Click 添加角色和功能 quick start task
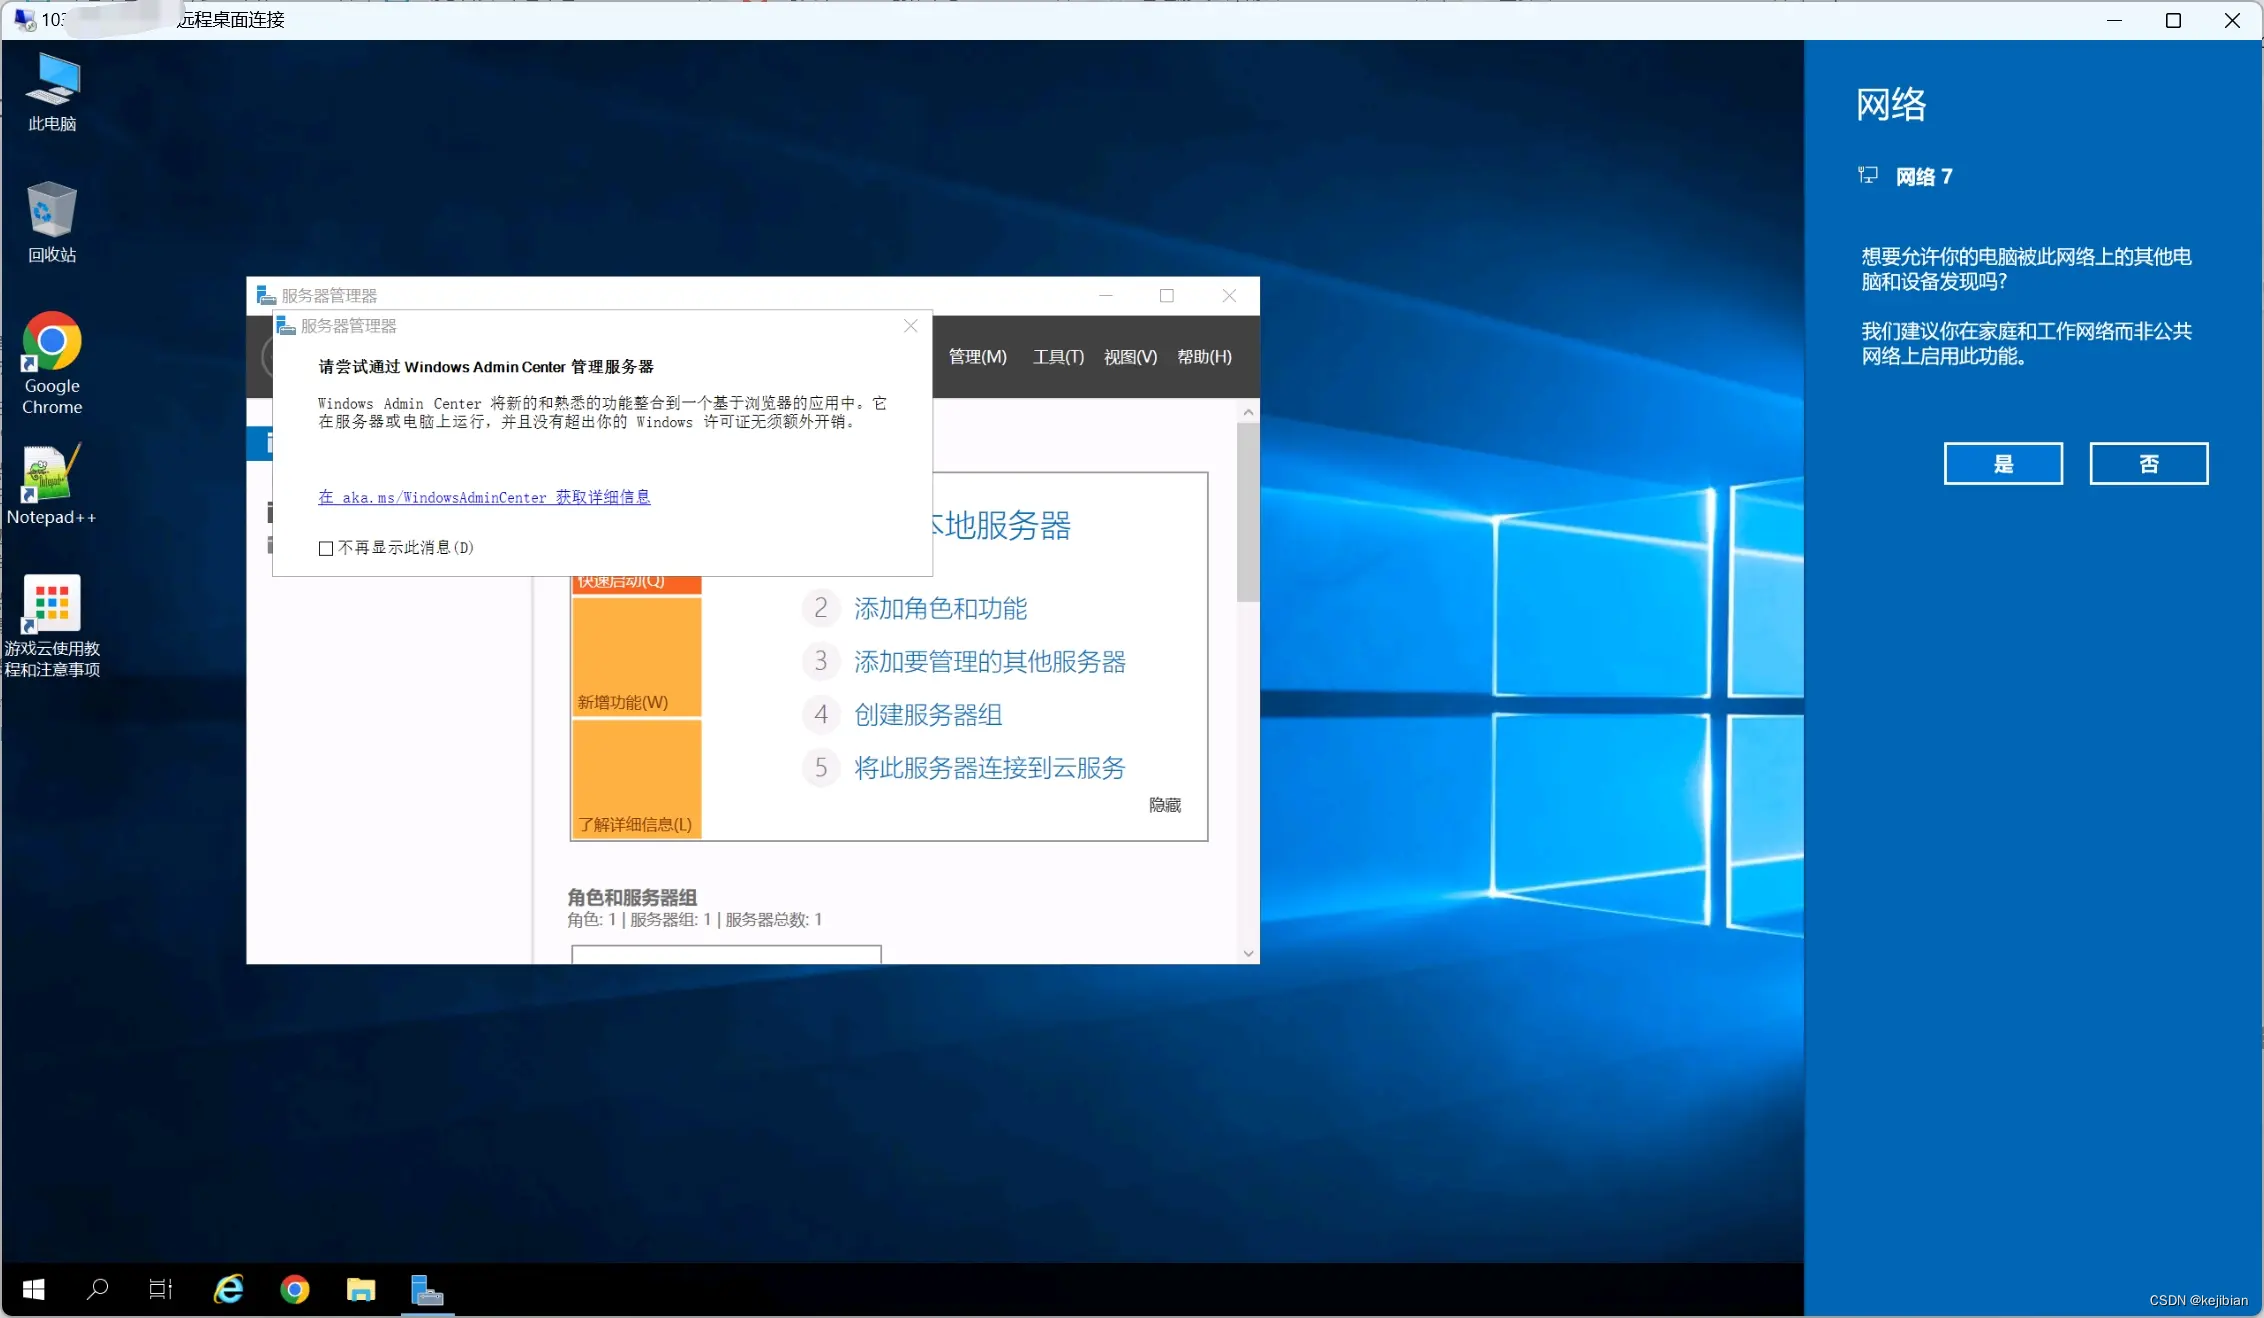Screen dimensions: 2264x1318 tap(940, 609)
